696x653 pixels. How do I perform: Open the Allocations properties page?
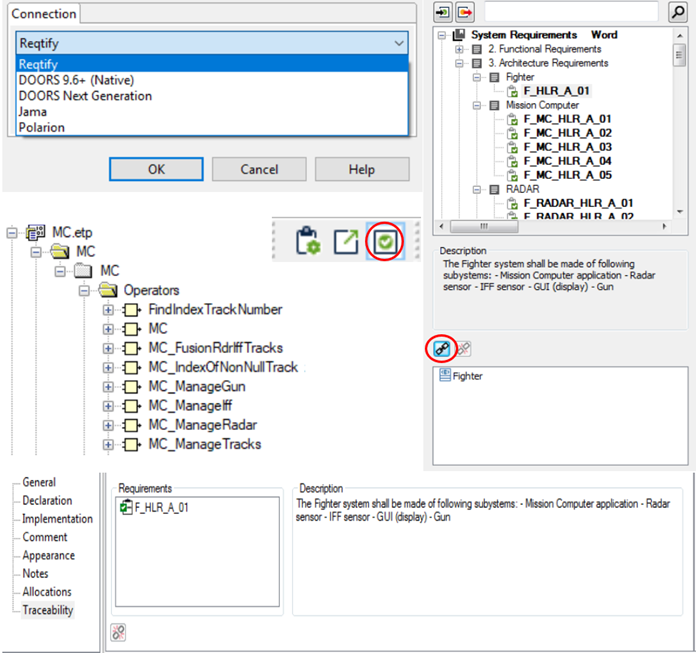(x=47, y=592)
